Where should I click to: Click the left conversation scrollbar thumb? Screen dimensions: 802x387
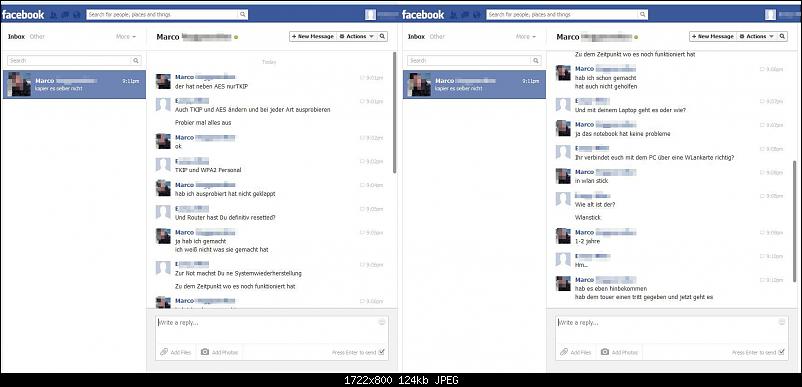(x=394, y=112)
